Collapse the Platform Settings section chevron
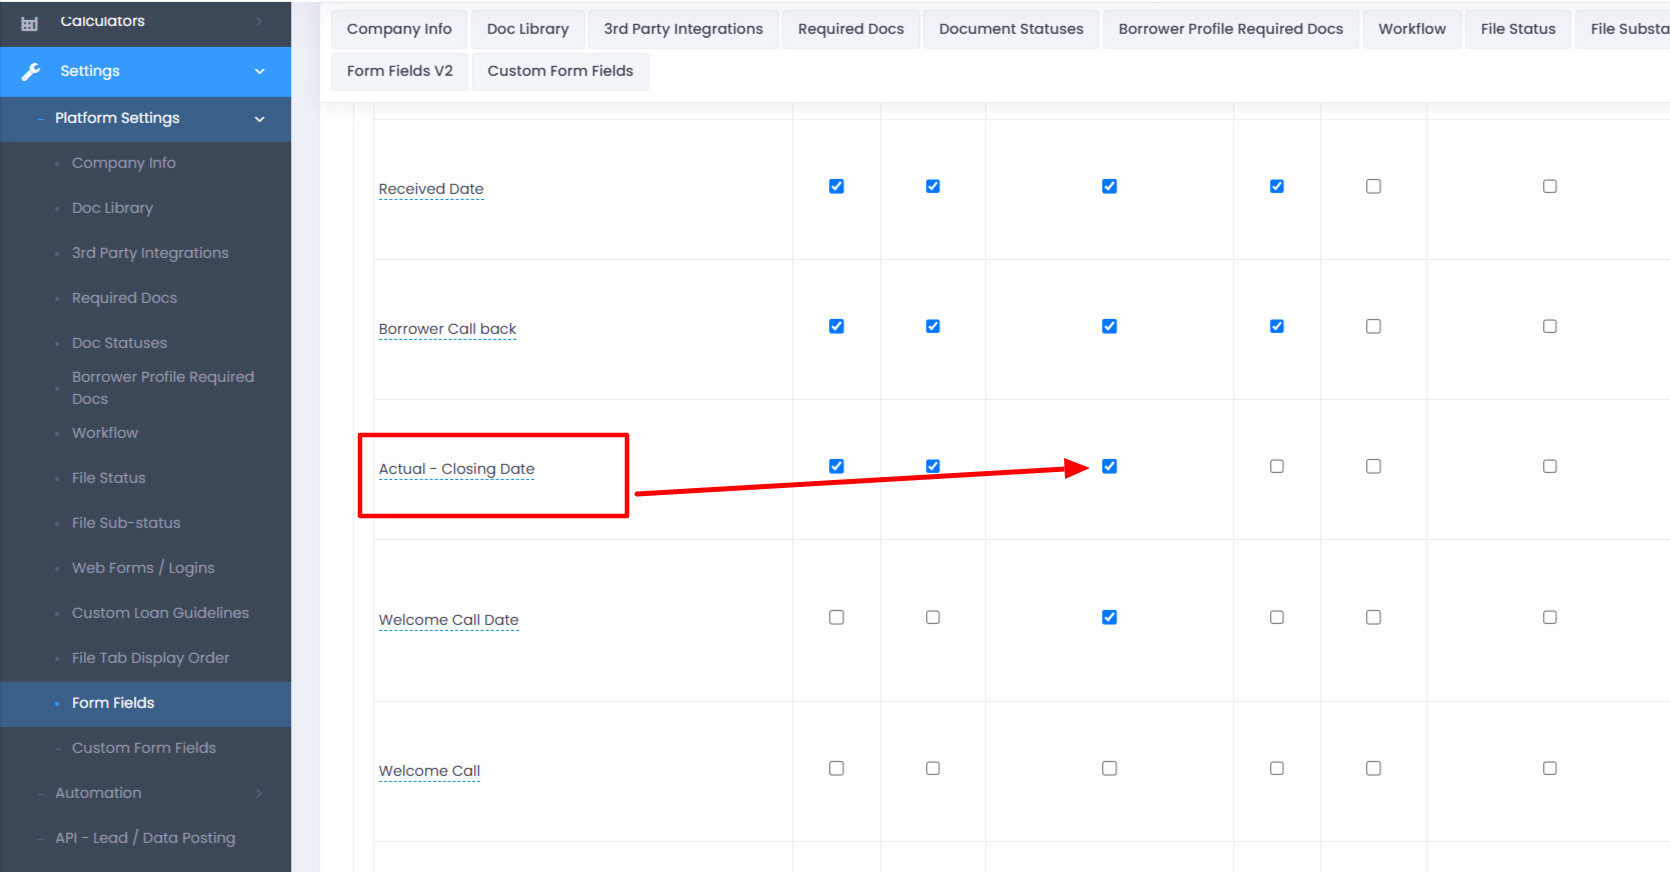 pos(260,119)
